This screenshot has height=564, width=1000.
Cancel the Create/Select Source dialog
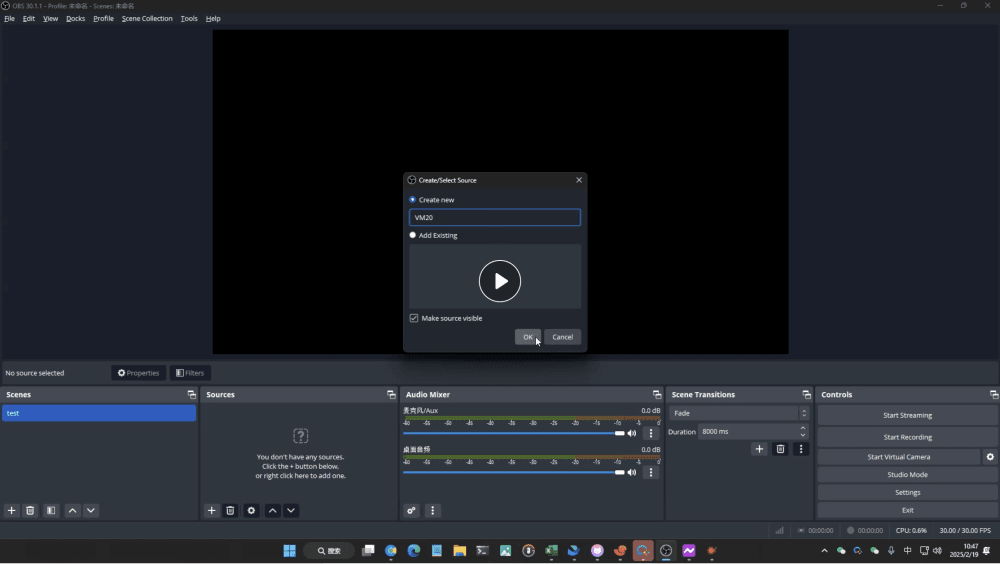[x=562, y=337]
